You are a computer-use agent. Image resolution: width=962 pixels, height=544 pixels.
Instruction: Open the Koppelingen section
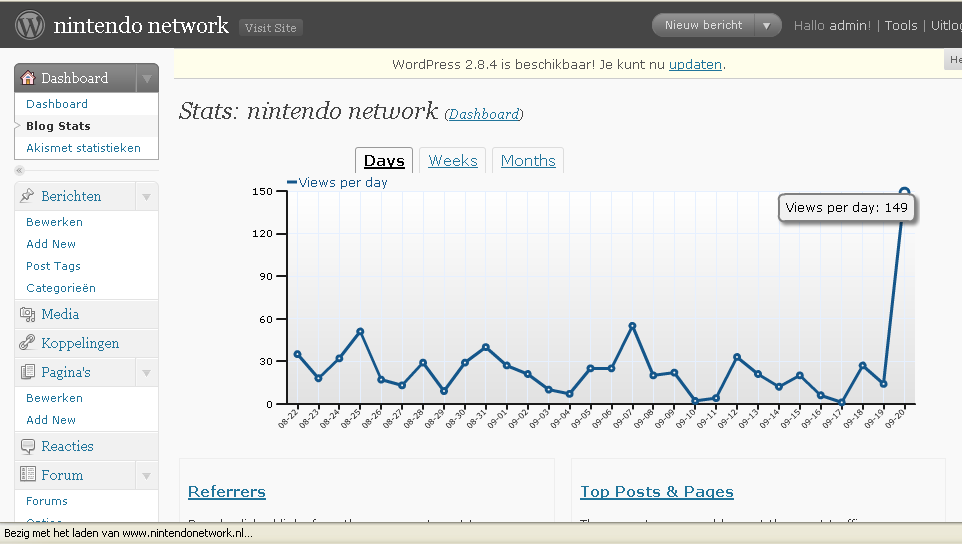pos(80,343)
